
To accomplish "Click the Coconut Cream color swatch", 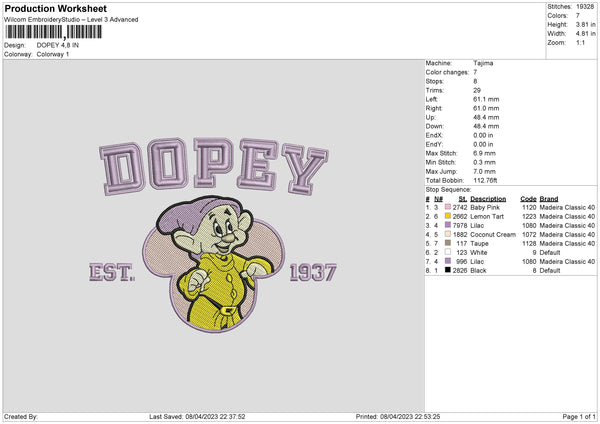I will (x=448, y=234).
